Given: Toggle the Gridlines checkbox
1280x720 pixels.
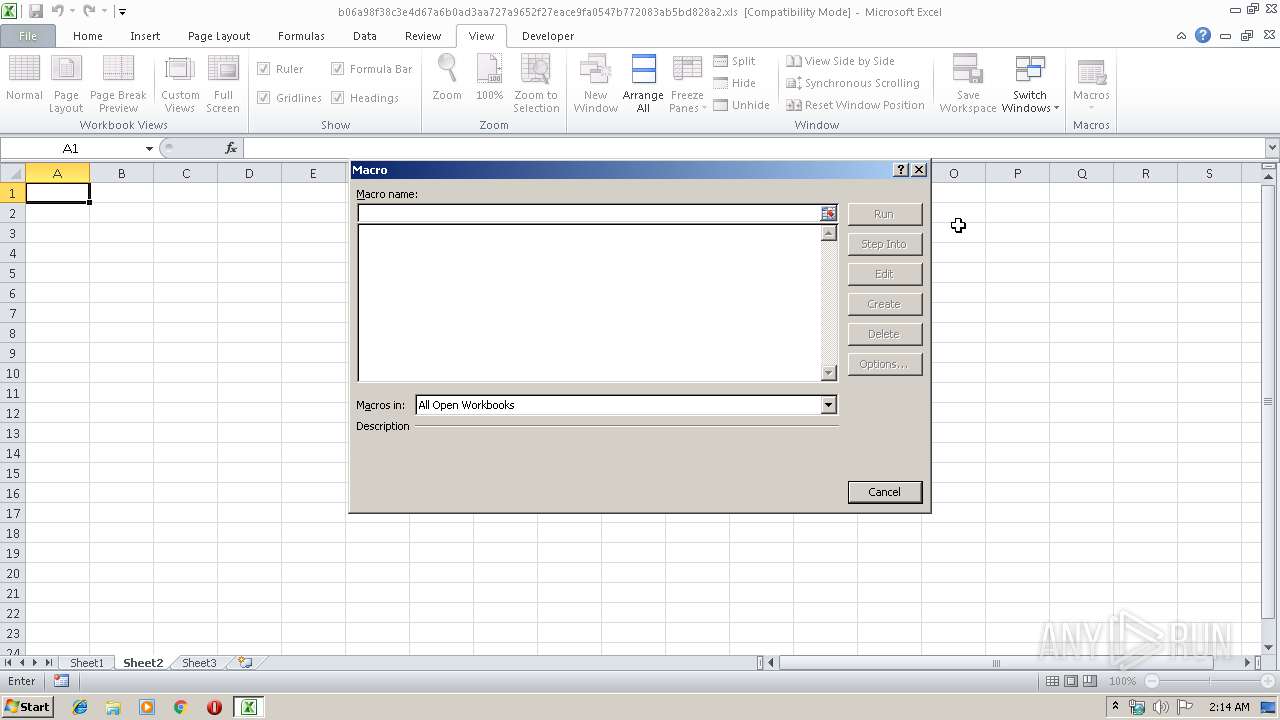Looking at the screenshot, I should pos(264,98).
